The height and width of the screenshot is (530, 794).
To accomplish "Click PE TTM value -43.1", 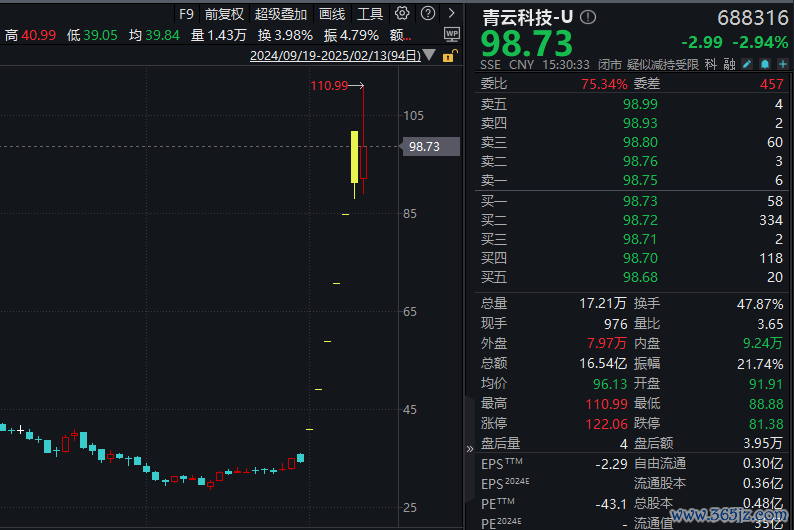I will (611, 505).
